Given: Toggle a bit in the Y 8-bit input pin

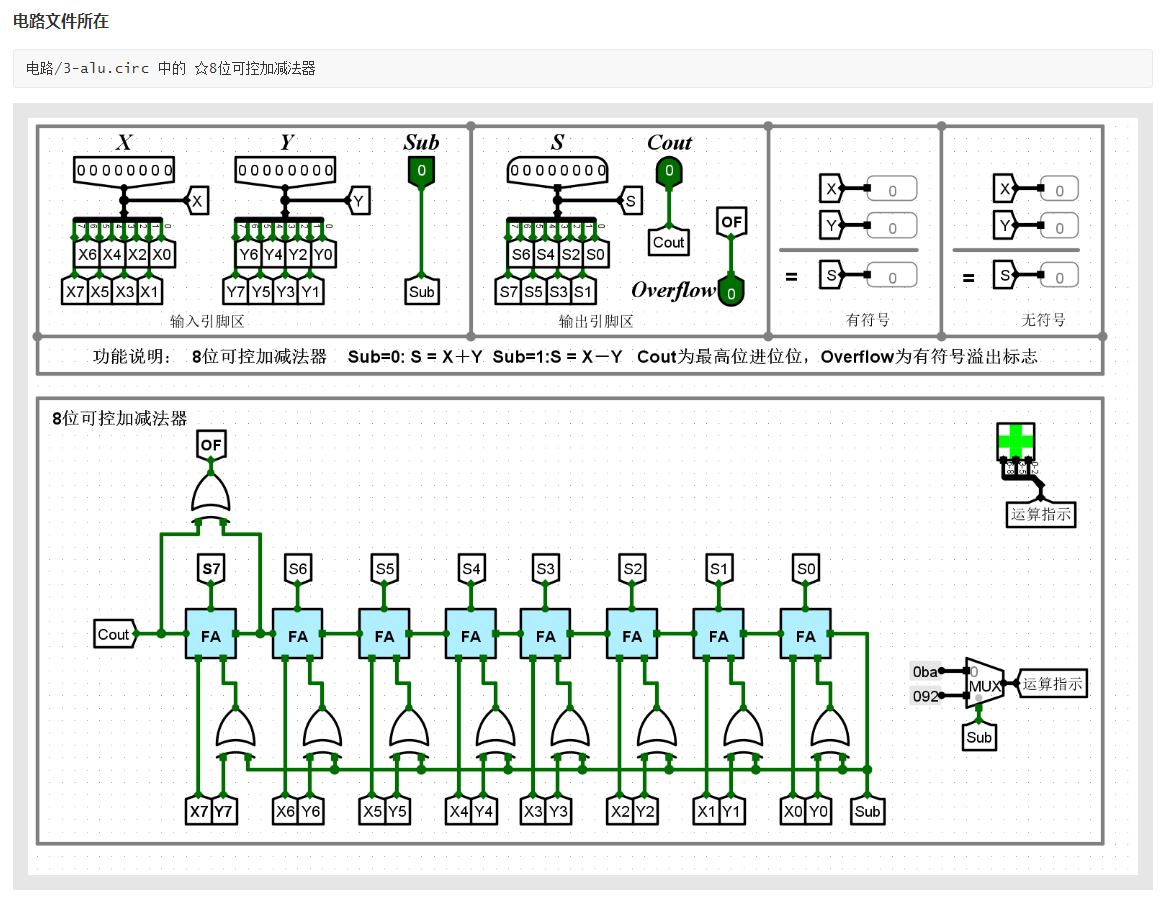Looking at the screenshot, I should (285, 170).
